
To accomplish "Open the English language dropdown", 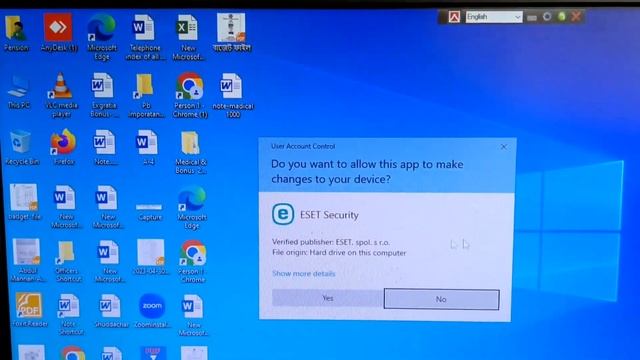I will click(494, 17).
